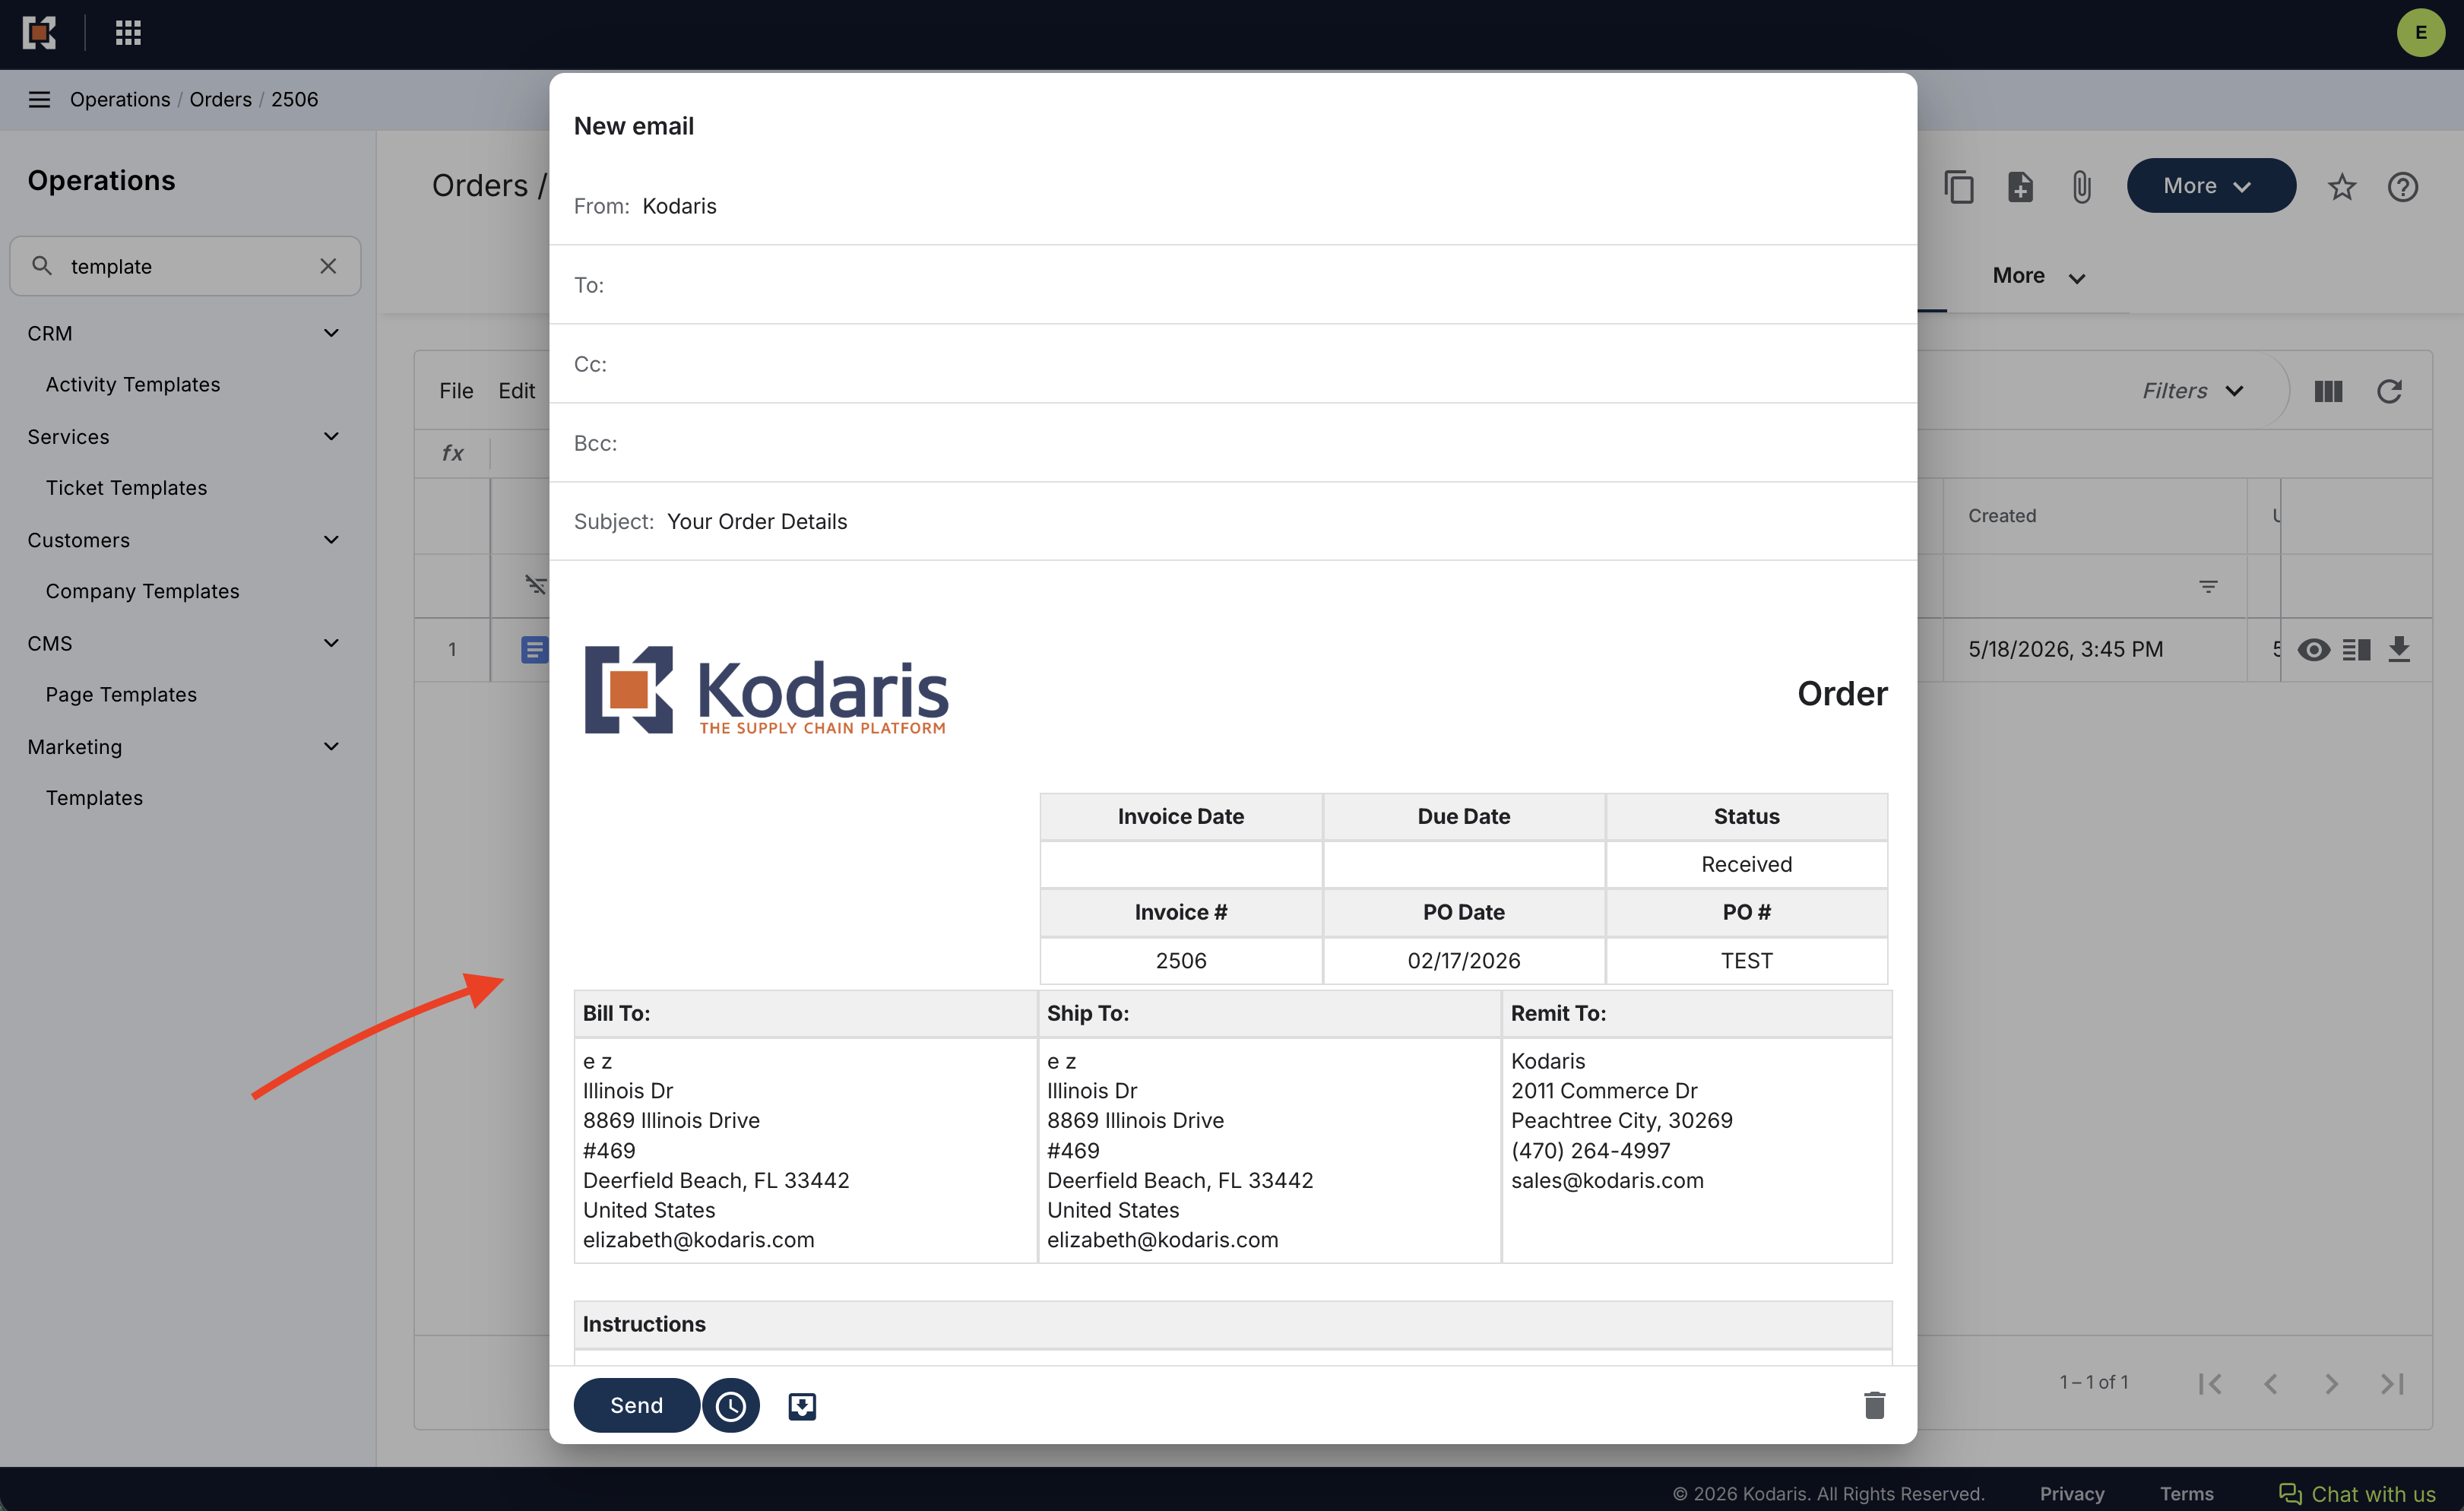The image size is (2464, 1511).
Task: Collapse the CRM sidebar section
Action: coord(331,333)
